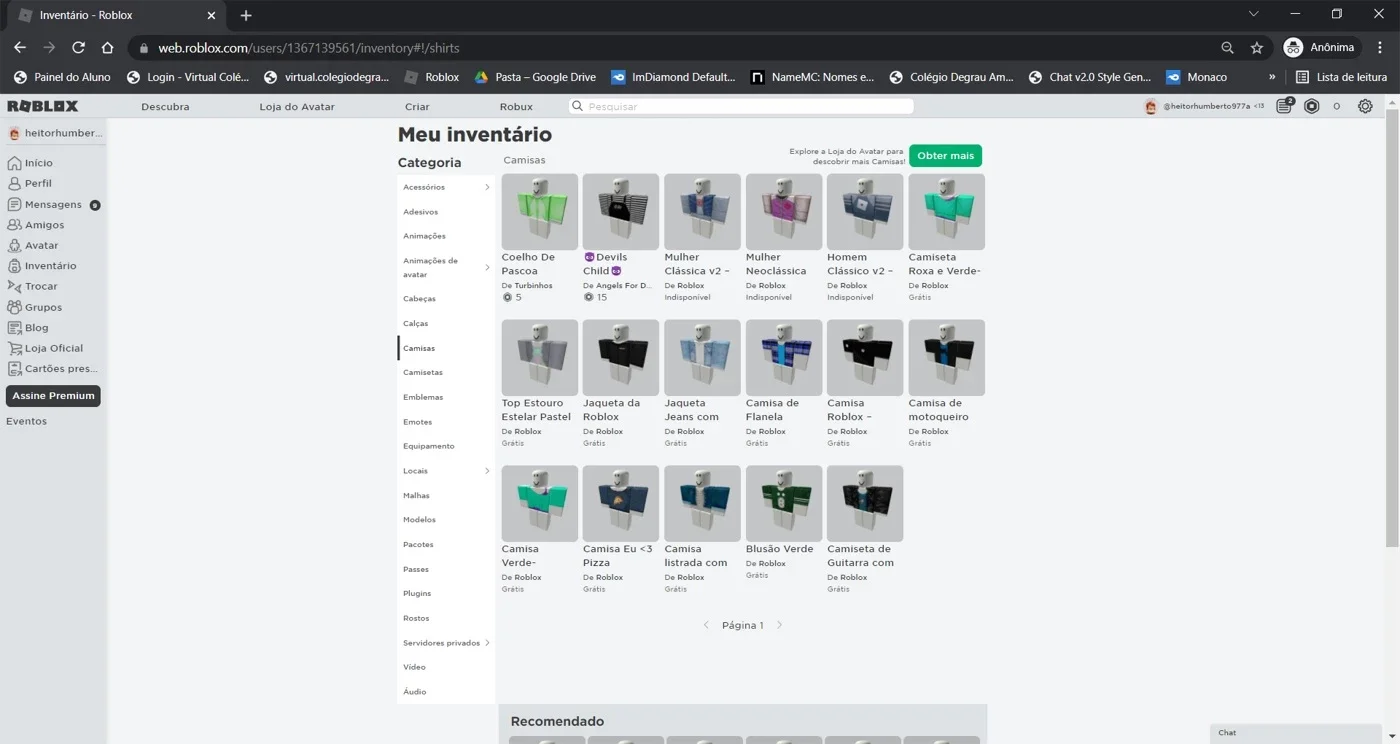This screenshot has height=744, width=1400.
Task: Open Painel do Aluno bookmark
Action: pos(62,77)
